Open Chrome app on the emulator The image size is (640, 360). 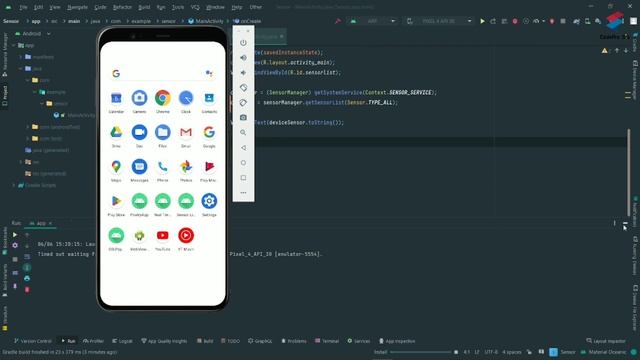tap(162, 98)
